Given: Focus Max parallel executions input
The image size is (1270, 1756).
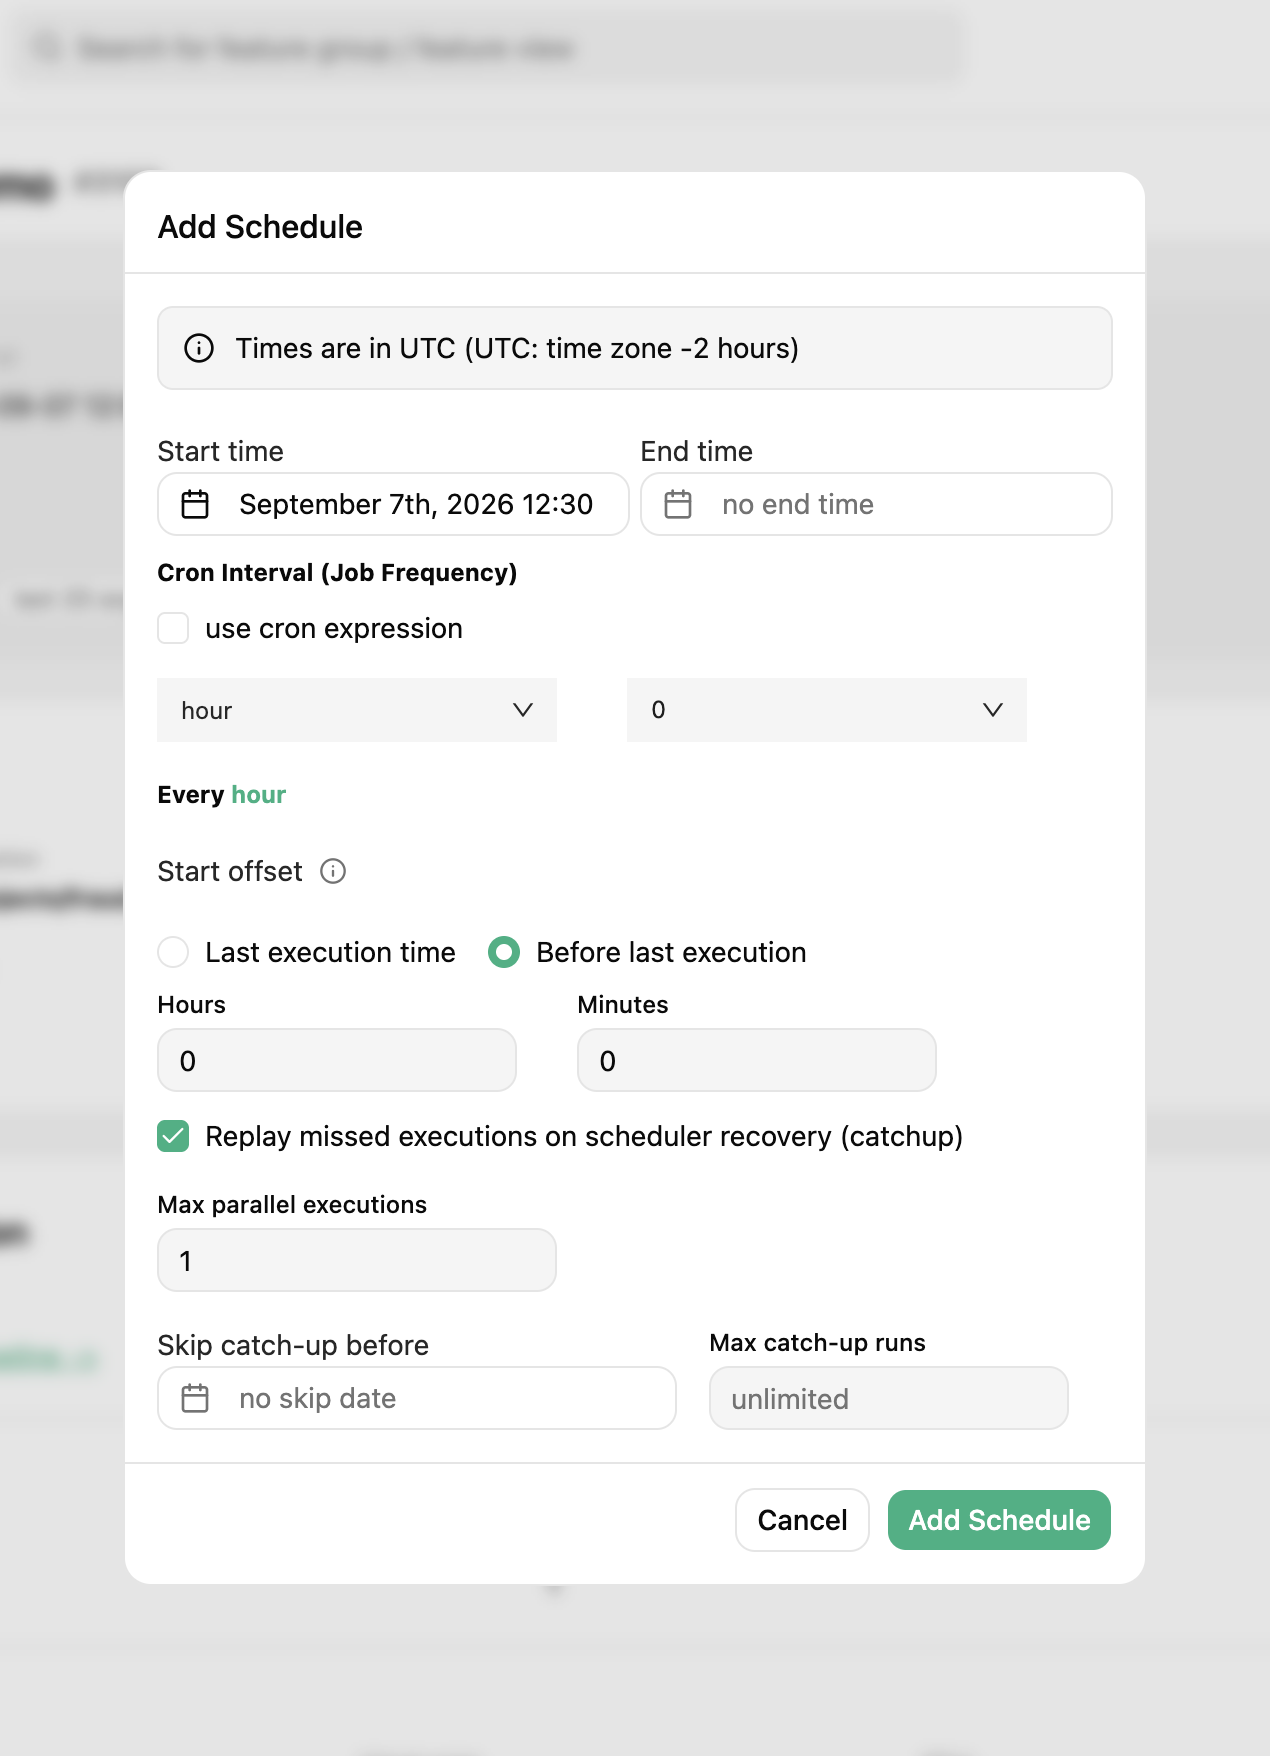Looking at the screenshot, I should pos(357,1260).
